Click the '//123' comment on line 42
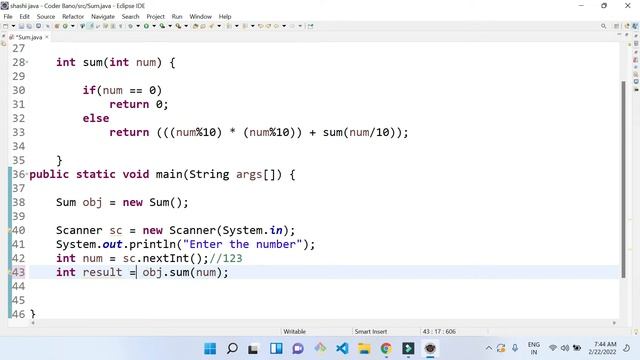 click(x=226, y=258)
